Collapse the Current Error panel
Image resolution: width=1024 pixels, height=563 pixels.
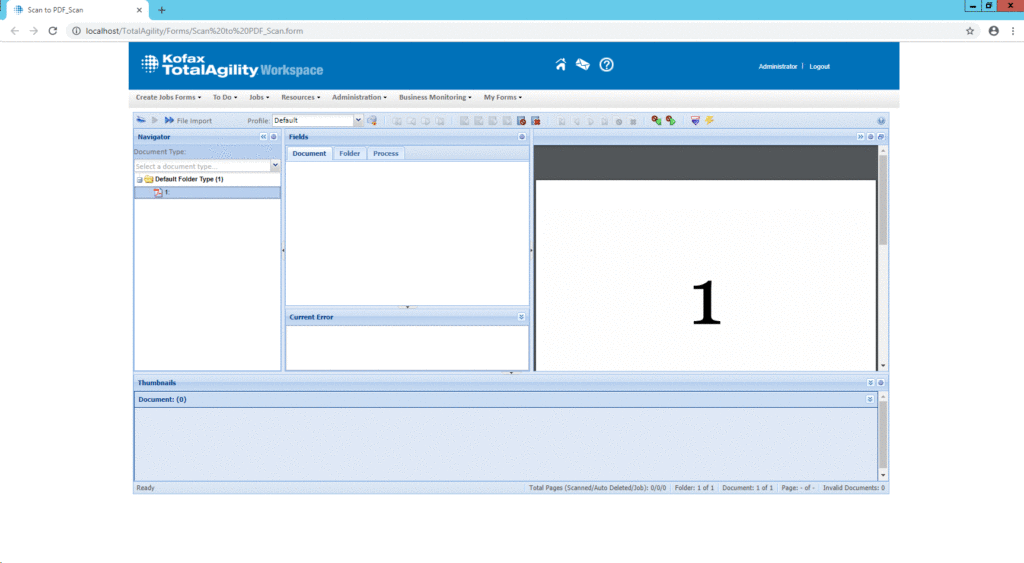point(521,317)
